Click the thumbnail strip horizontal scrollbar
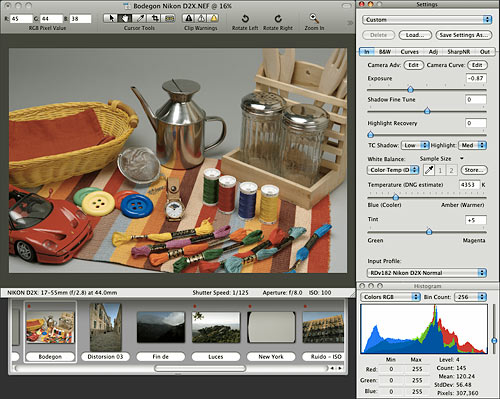This screenshot has height=399, width=500. 200,368
